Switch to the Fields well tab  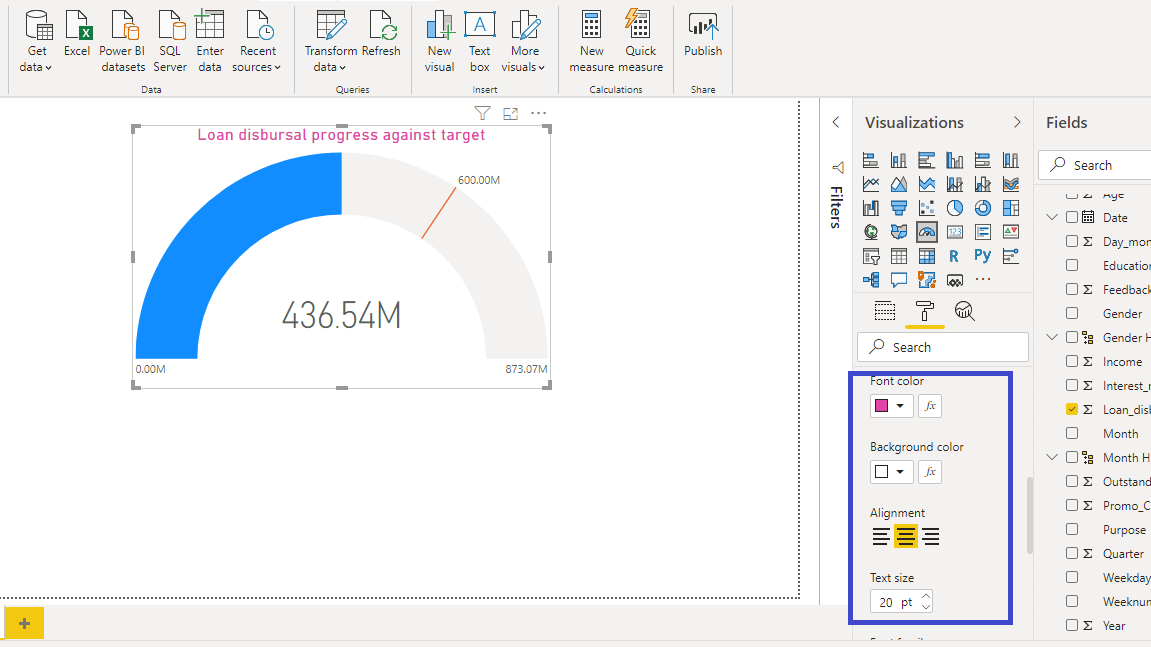885,311
